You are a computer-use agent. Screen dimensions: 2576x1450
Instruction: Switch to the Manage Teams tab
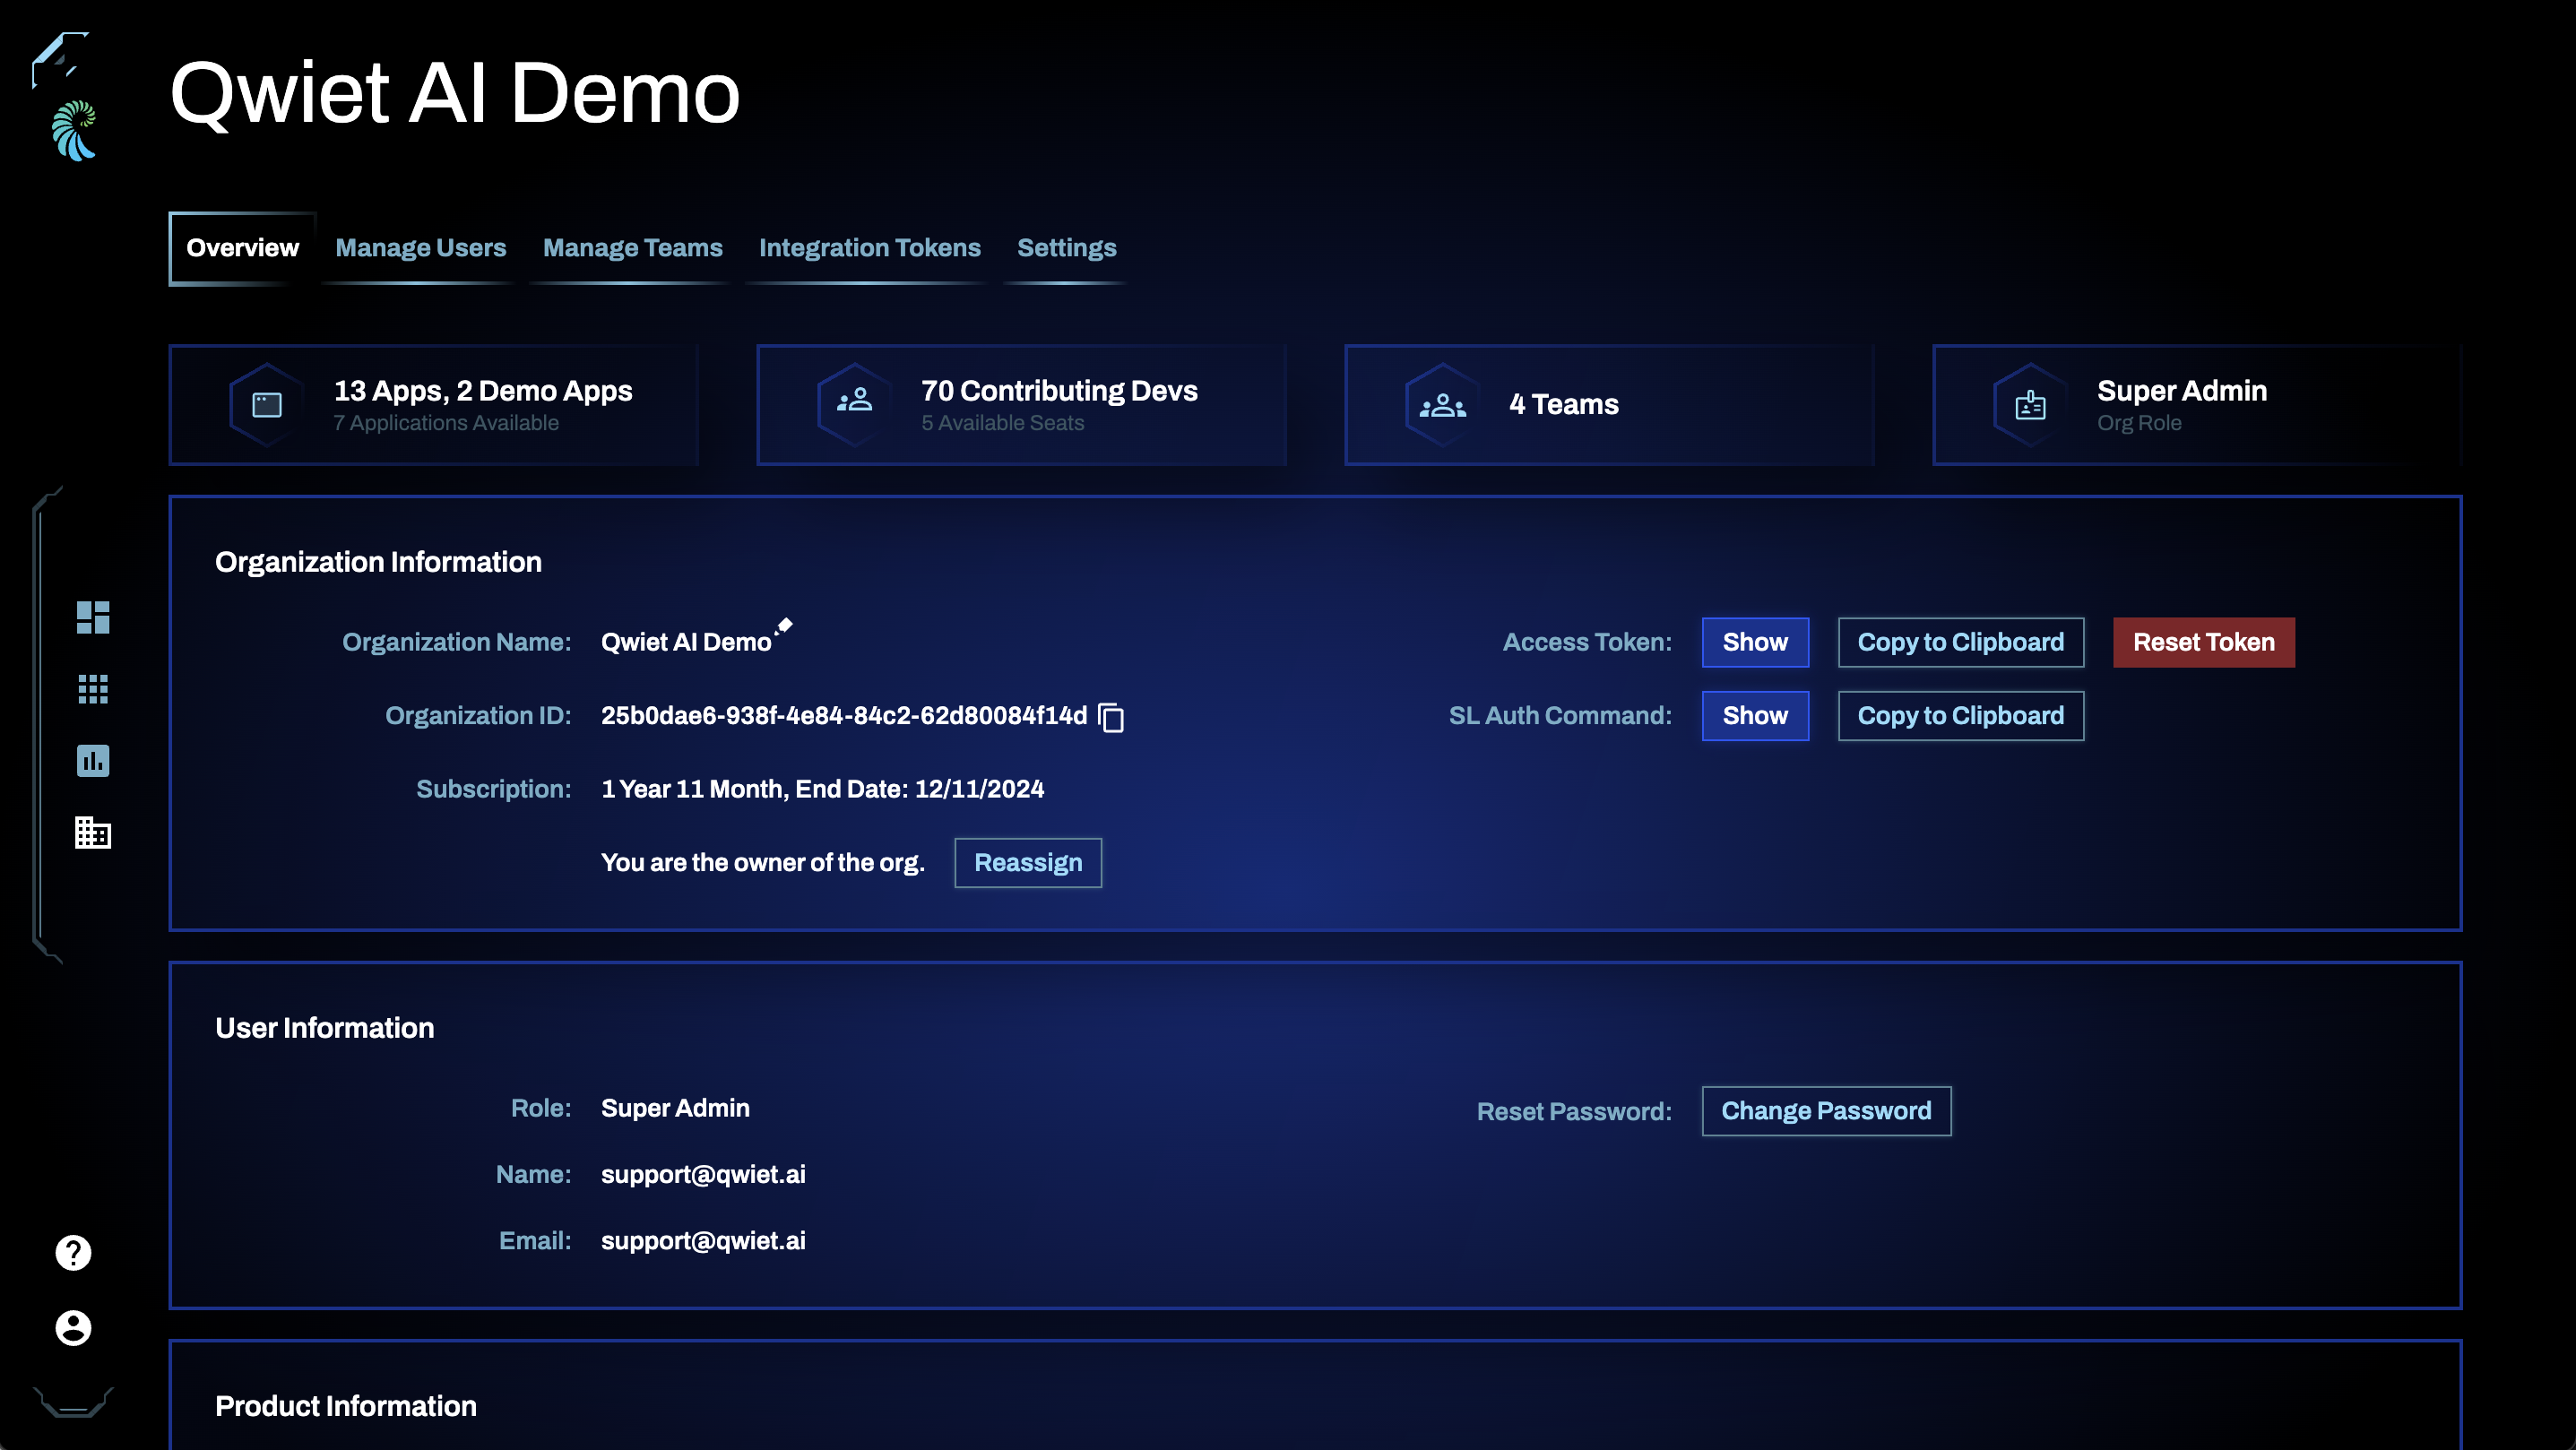point(633,248)
